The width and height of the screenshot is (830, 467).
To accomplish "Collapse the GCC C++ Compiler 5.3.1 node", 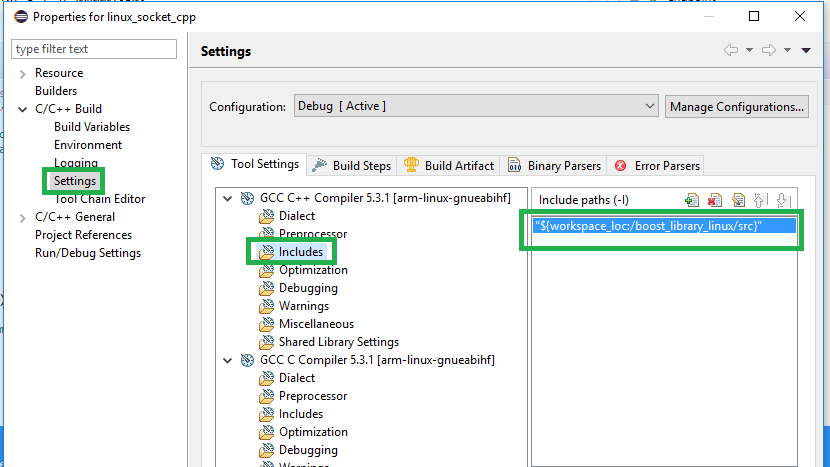I will point(230,198).
